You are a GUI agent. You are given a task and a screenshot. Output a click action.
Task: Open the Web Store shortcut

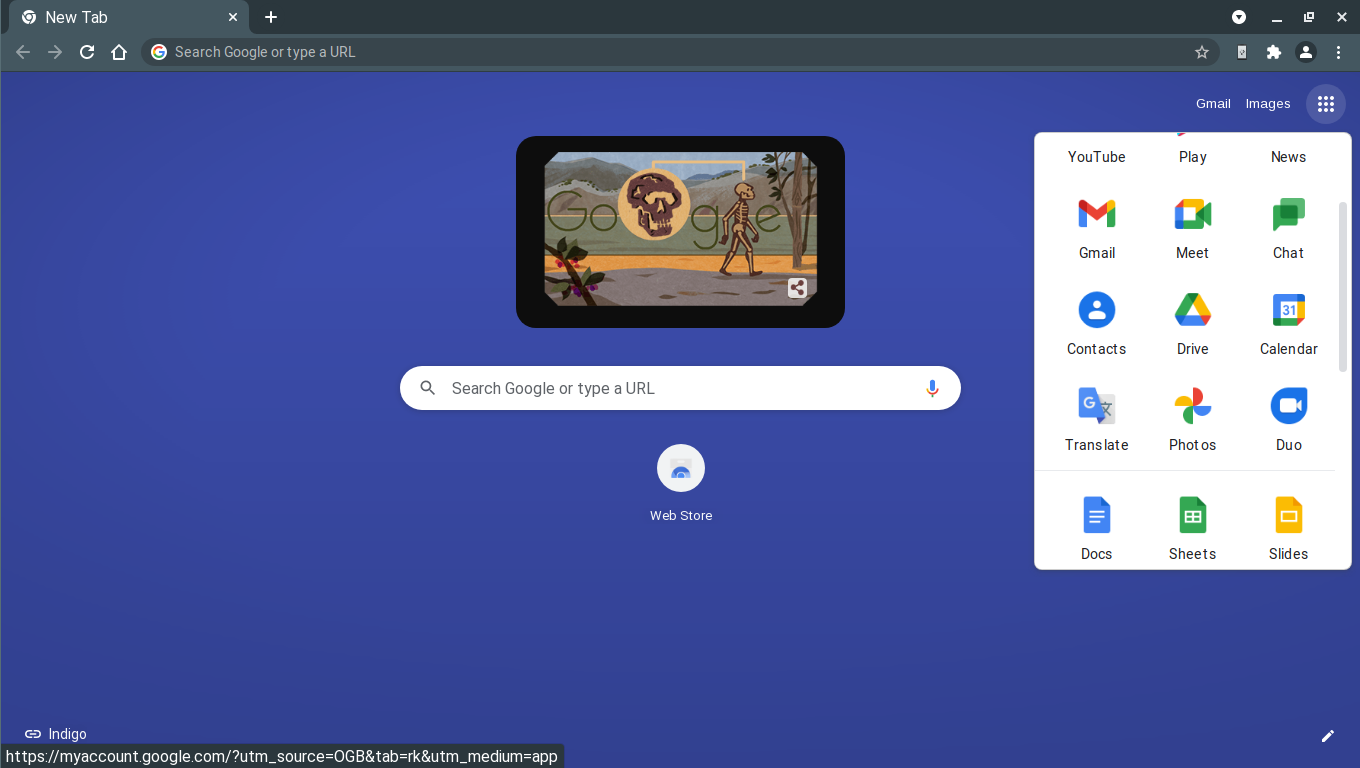point(681,484)
